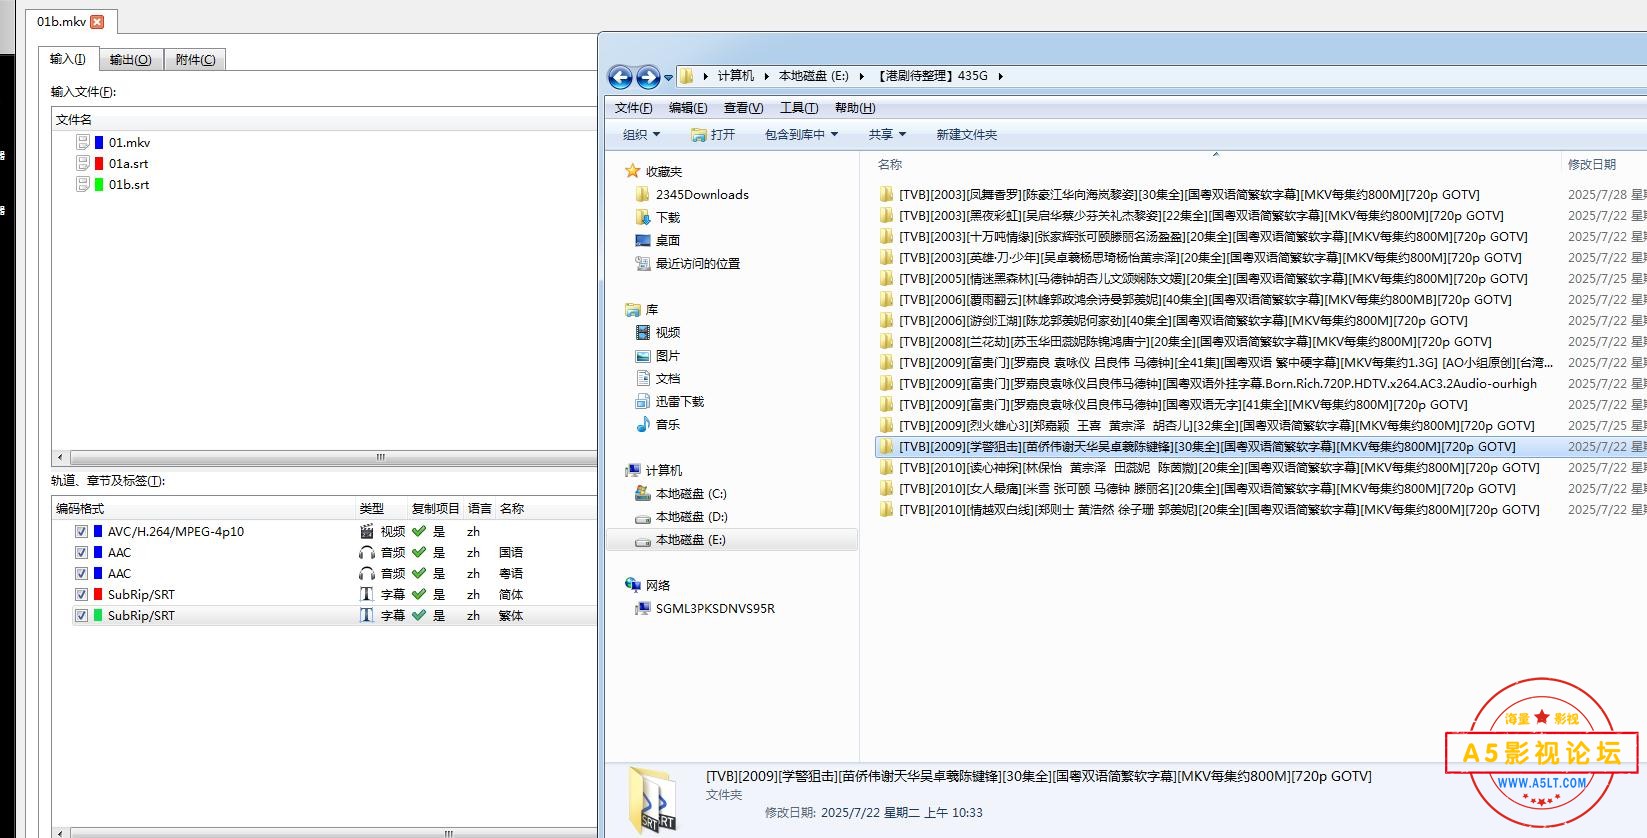The width and height of the screenshot is (1647, 838).
Task: Open the 工具(T) menu in Explorer
Action: pos(799,108)
